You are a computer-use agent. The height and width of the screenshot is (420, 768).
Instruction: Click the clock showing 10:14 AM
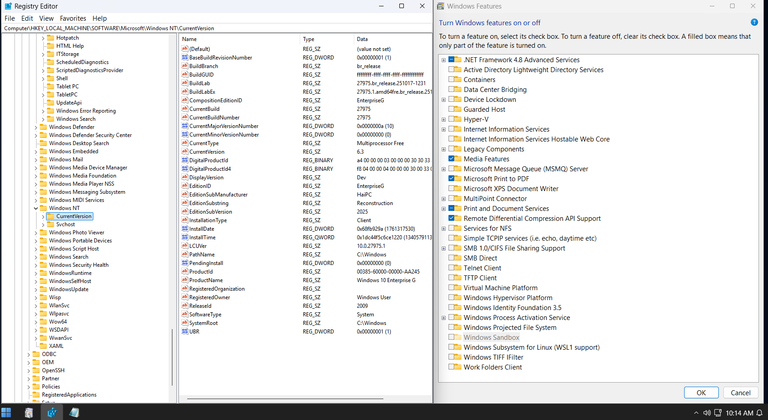[x=739, y=413]
